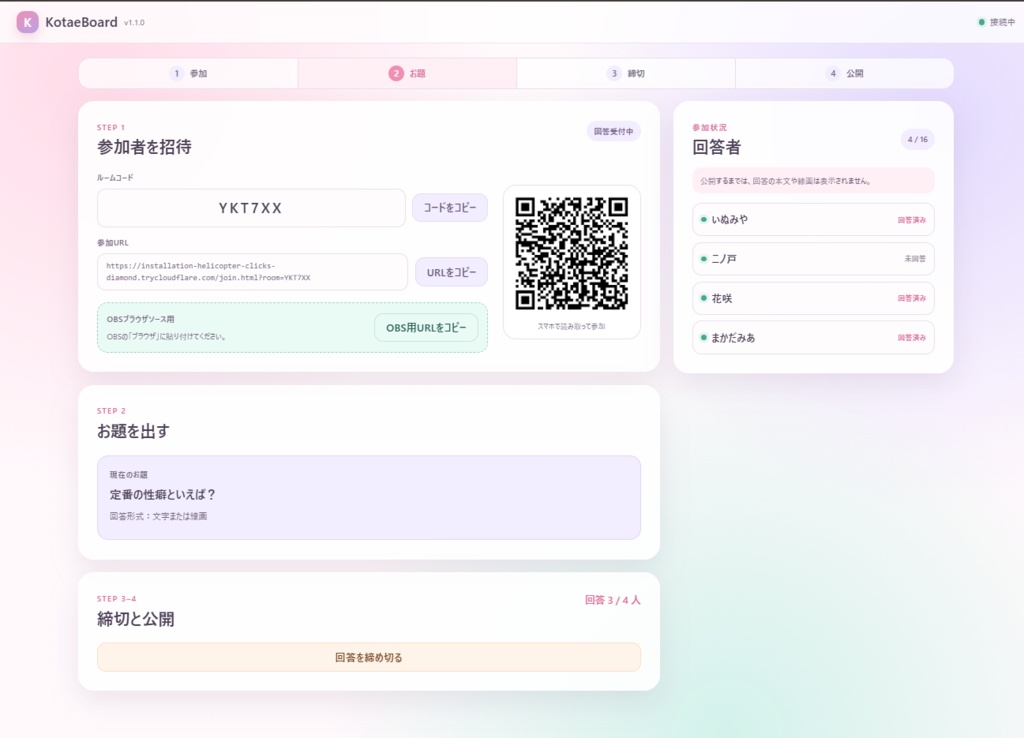Click the 接続中 status label
The height and width of the screenshot is (738, 1024).
coord(1002,22)
